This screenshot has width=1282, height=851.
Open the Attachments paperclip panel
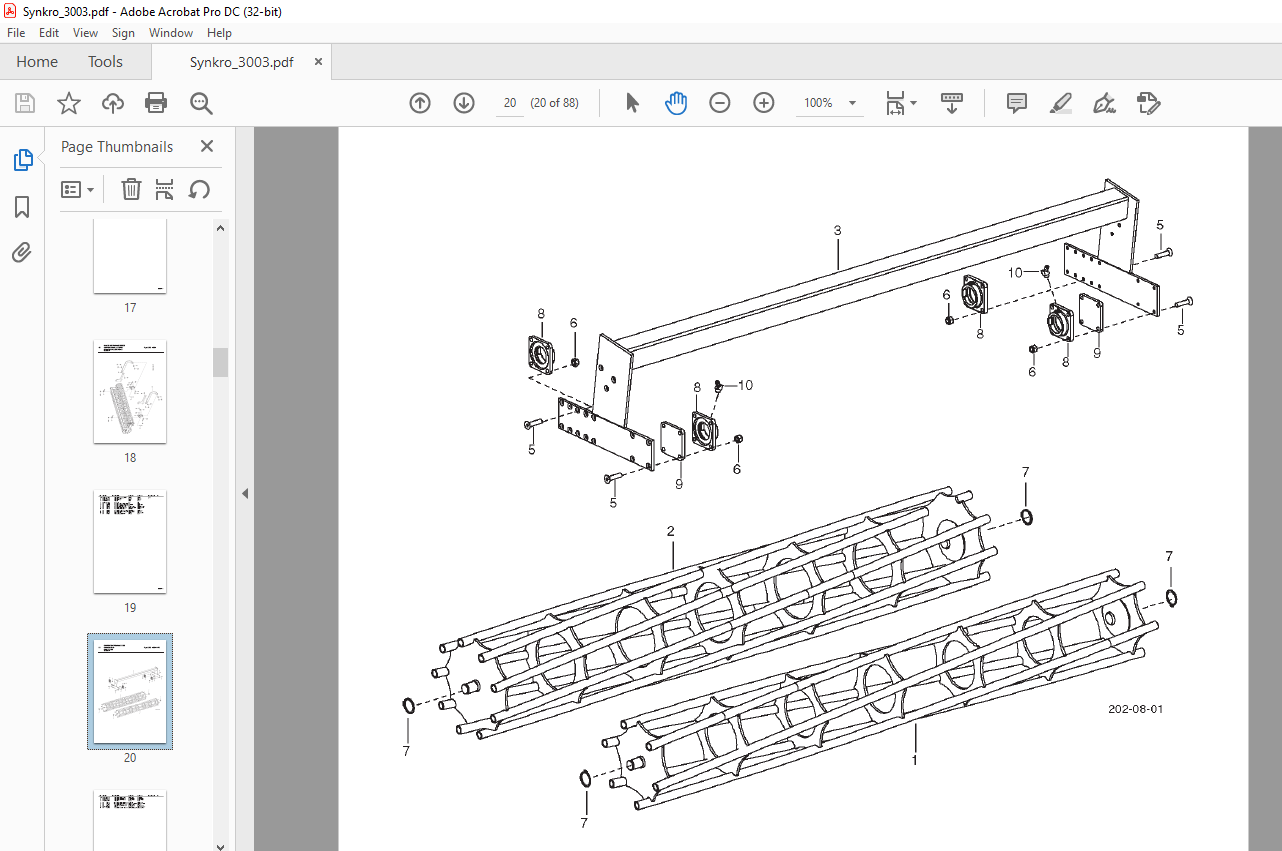coord(22,253)
